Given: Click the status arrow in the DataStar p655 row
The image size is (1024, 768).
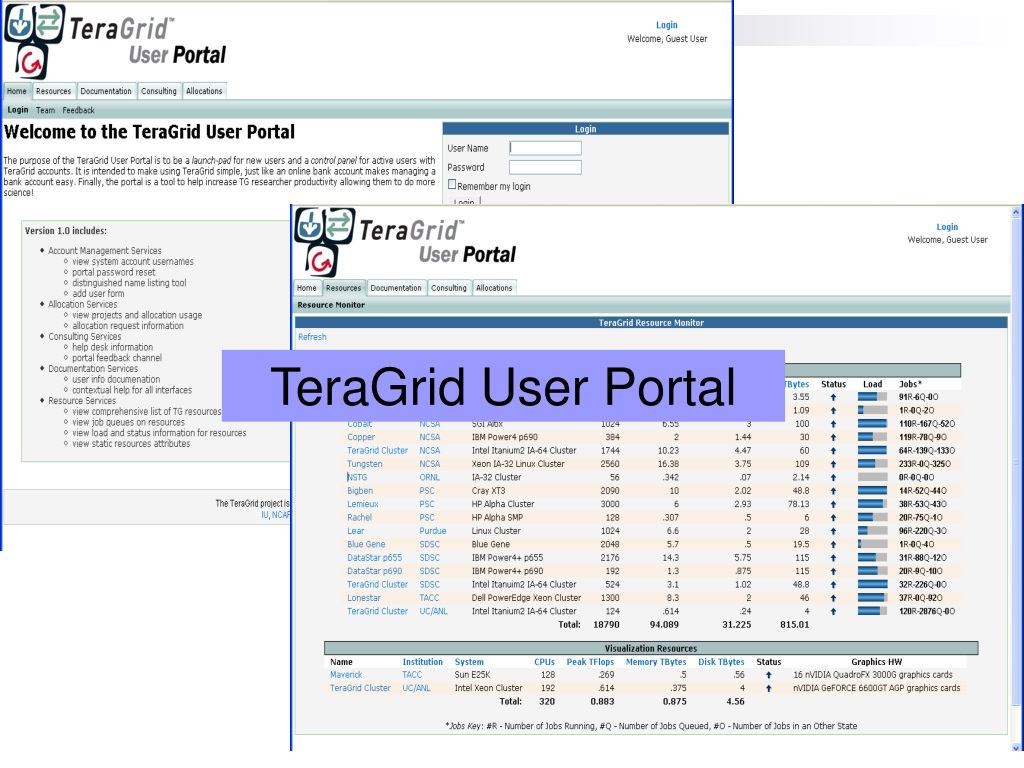Looking at the screenshot, I should (x=833, y=558).
